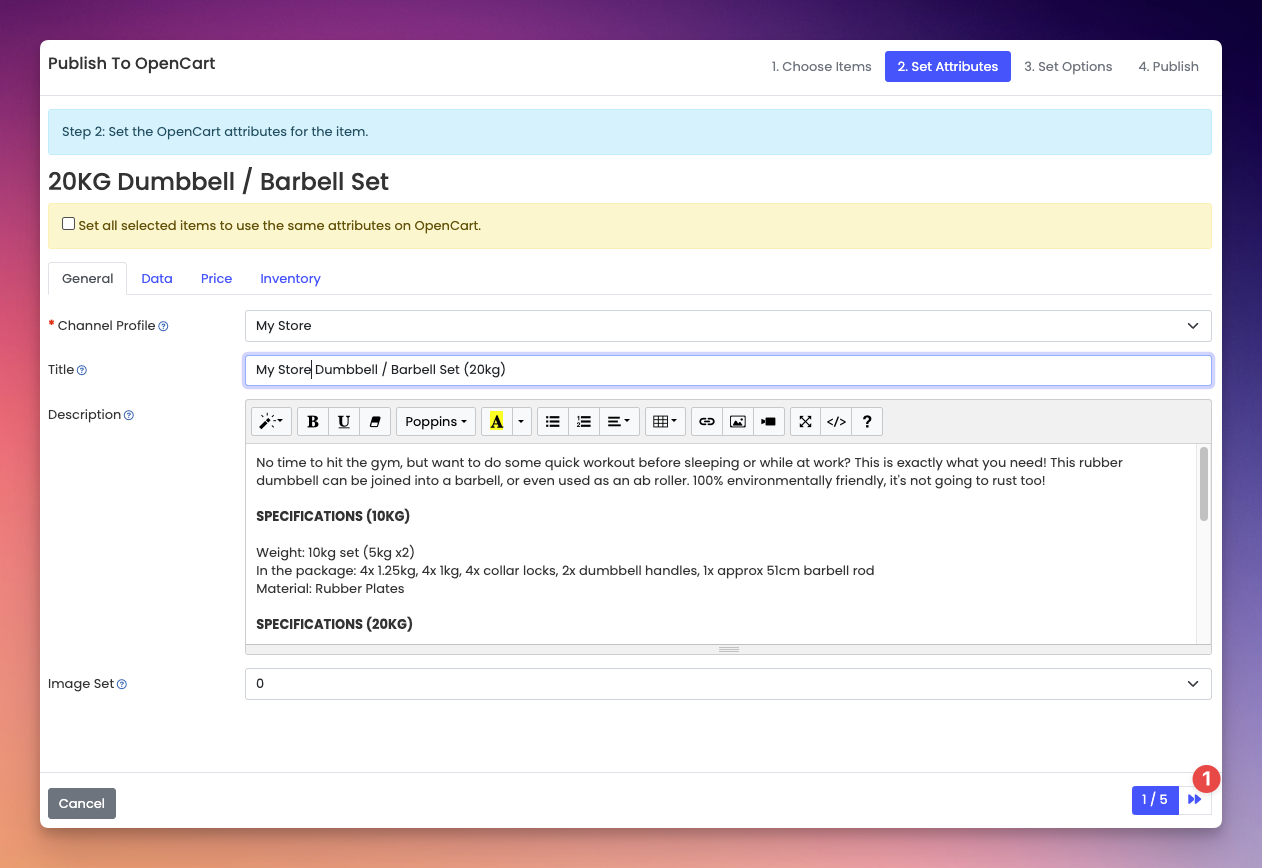Toggle fullscreen mode for the editor
The width and height of the screenshot is (1262, 868).
(805, 422)
